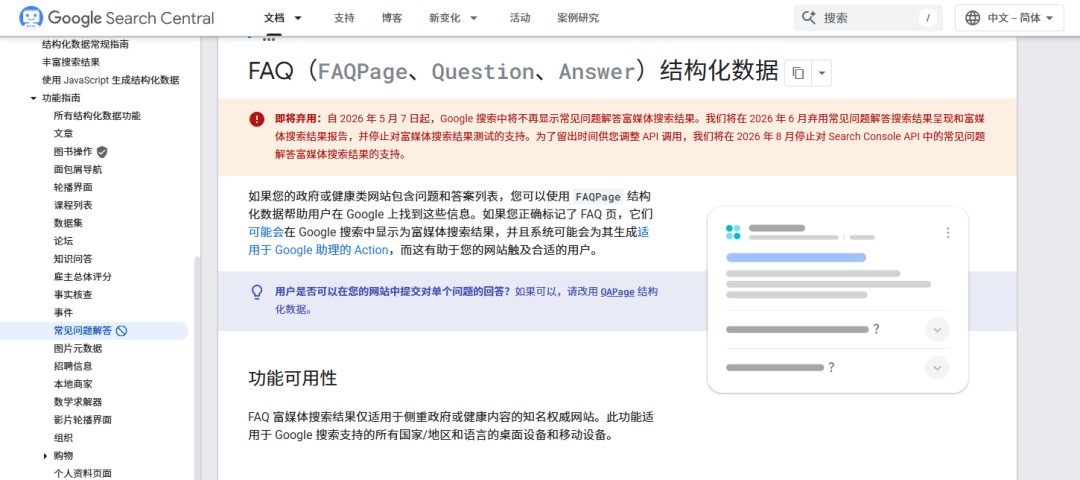Open the 活动 tab

click(x=520, y=18)
